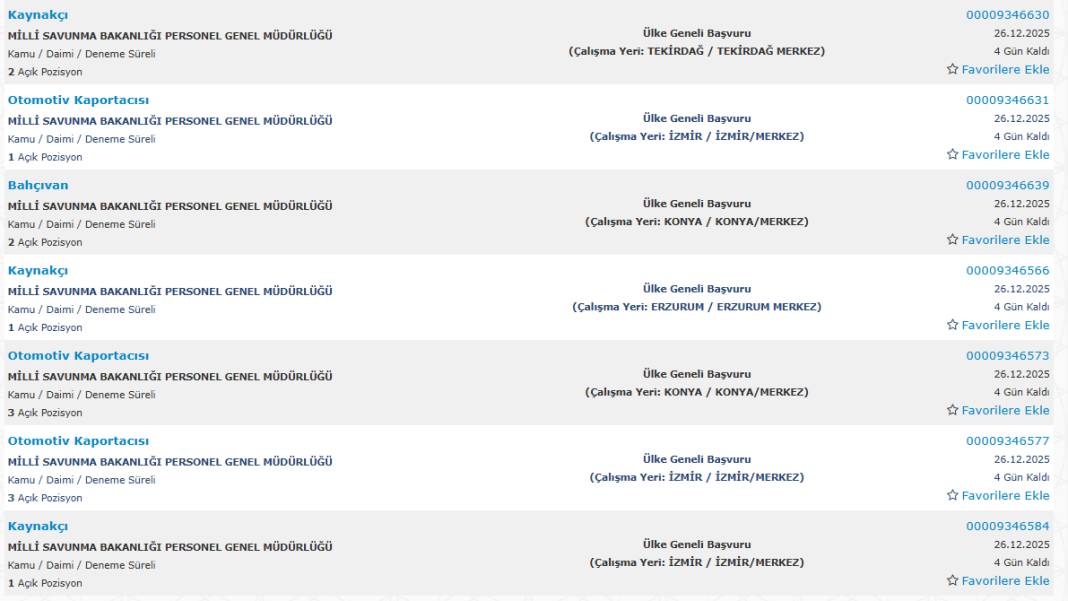Viewport: 1068px width, 601px height.
Task: Open listing number 00009346573
Action: click(x=1007, y=356)
